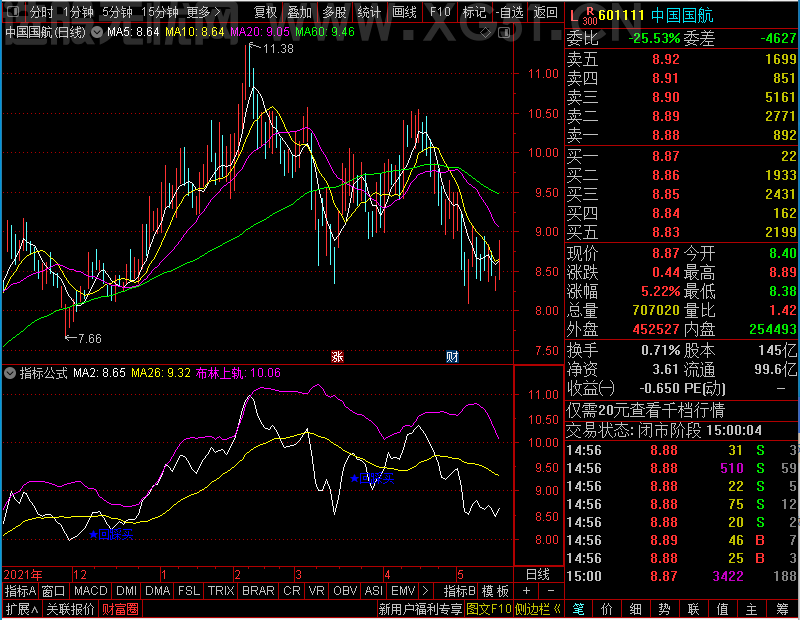
Task: Activate the 画线 drawing tool
Action: pyautogui.click(x=405, y=12)
